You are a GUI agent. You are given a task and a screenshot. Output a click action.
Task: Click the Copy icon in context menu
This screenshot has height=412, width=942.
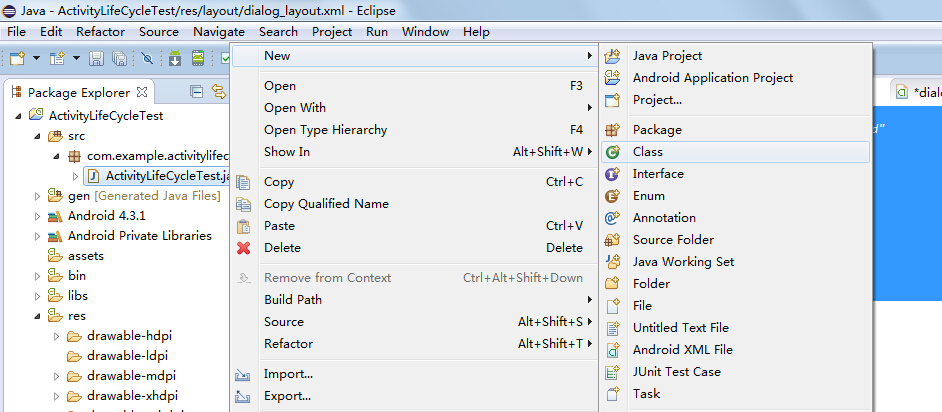(x=243, y=182)
